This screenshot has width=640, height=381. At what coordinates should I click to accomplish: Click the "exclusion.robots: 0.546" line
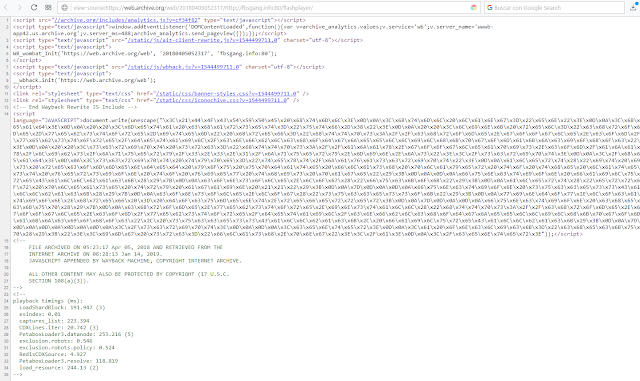point(56,341)
